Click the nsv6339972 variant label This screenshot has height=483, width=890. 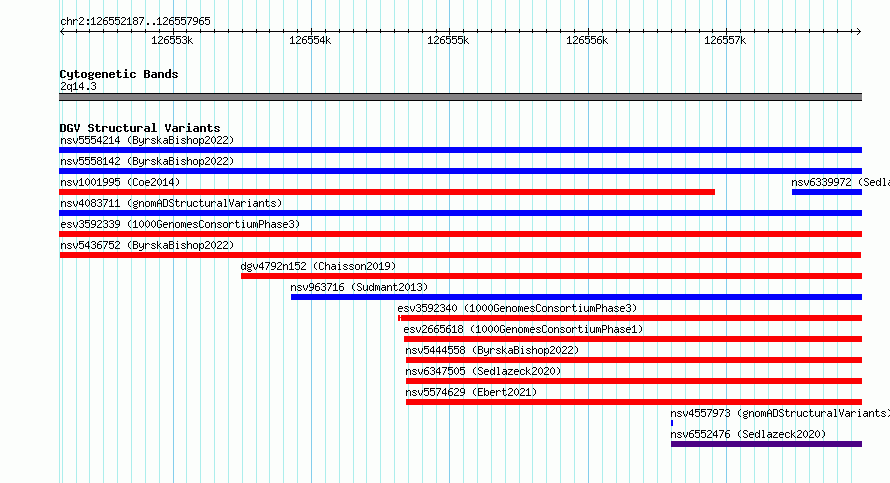[x=841, y=182]
